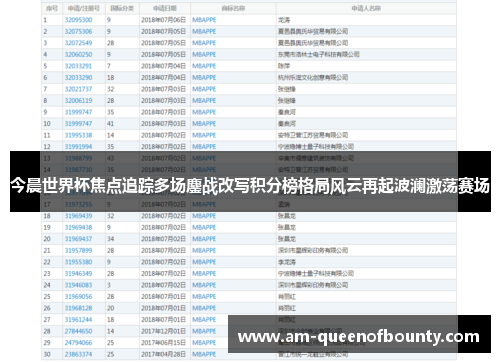Open registration number 32095300 link
This screenshot has height=362, width=500.
click(x=78, y=20)
